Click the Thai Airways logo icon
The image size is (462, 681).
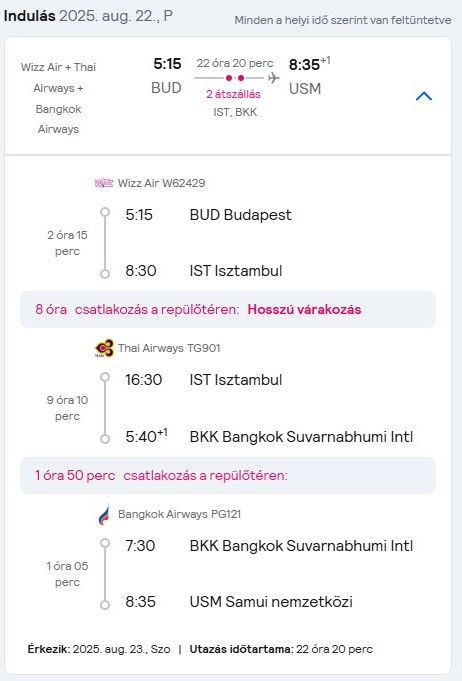click(104, 348)
